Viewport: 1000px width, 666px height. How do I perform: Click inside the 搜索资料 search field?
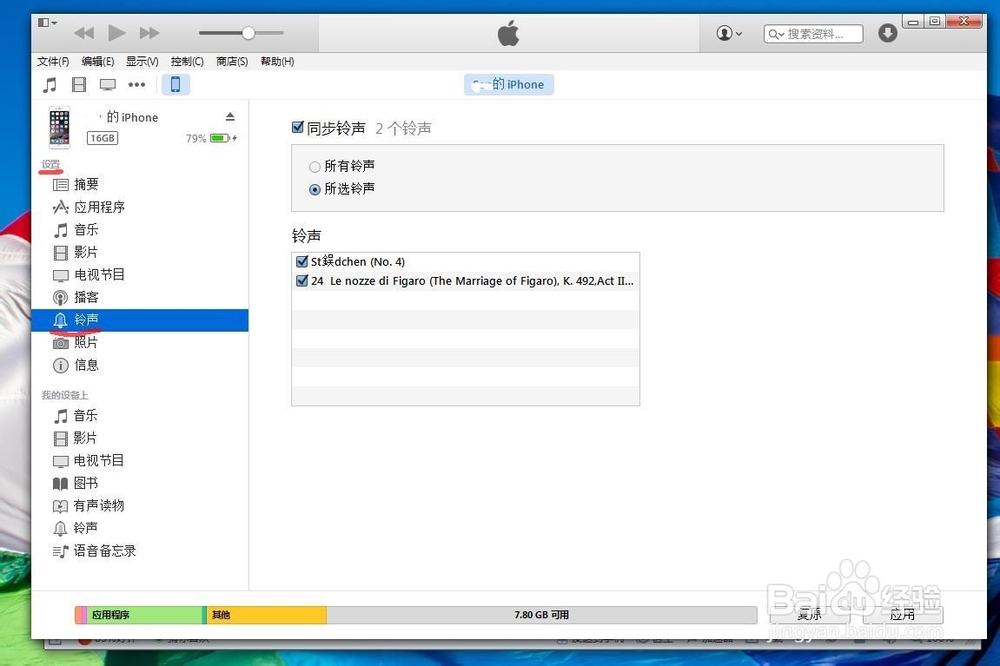pyautogui.click(x=815, y=32)
